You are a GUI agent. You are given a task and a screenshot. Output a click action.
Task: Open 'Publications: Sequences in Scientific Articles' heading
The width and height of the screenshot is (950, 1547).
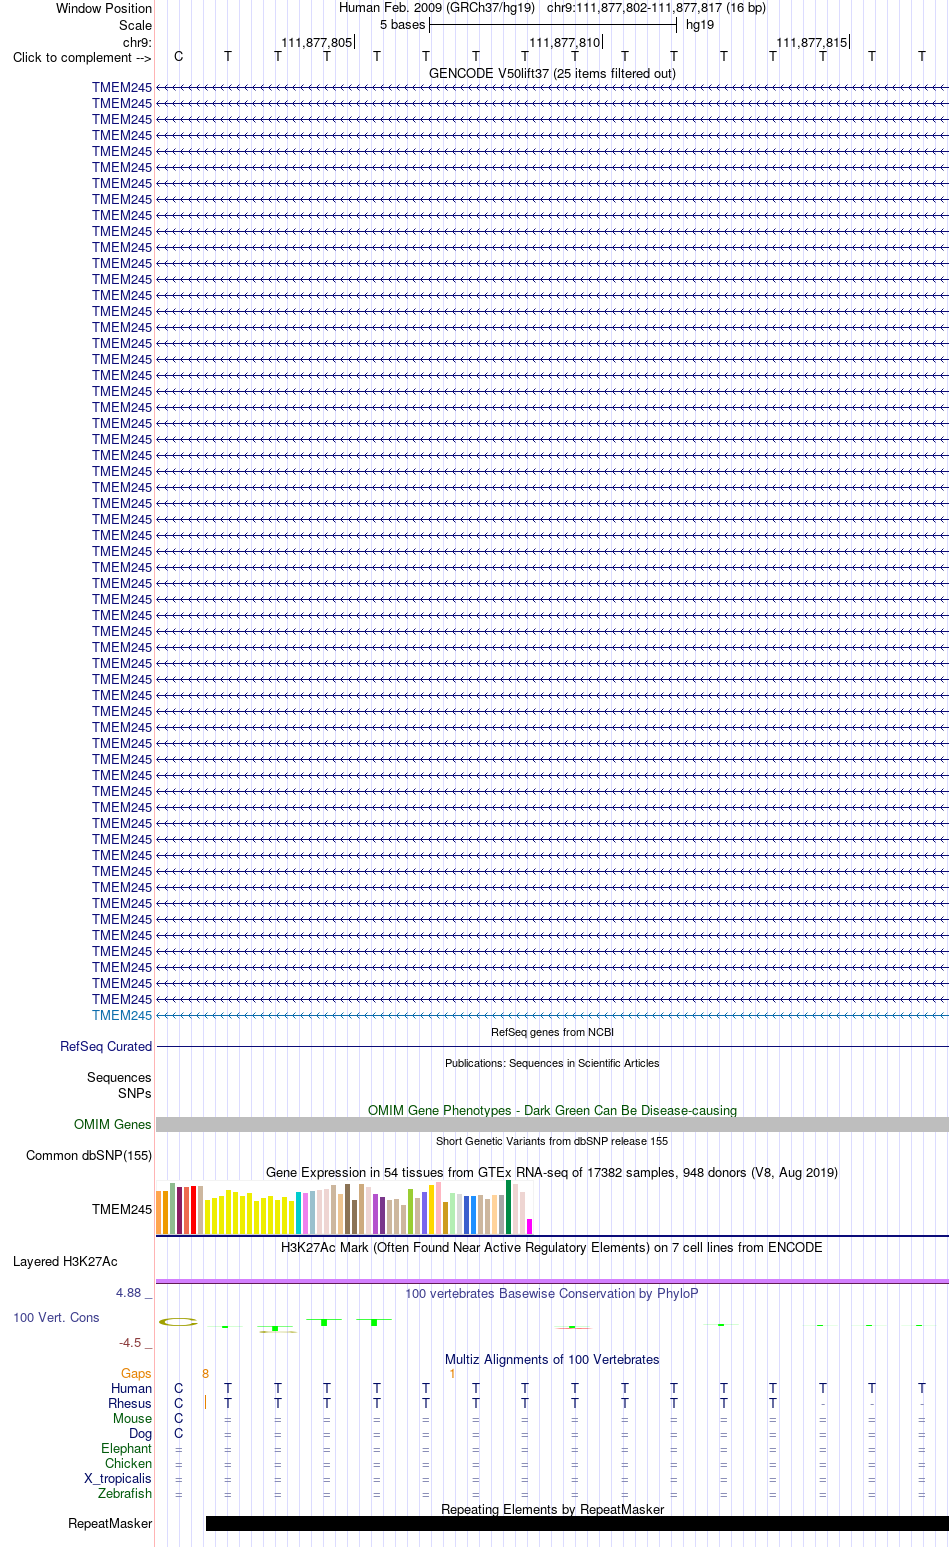552,1063
